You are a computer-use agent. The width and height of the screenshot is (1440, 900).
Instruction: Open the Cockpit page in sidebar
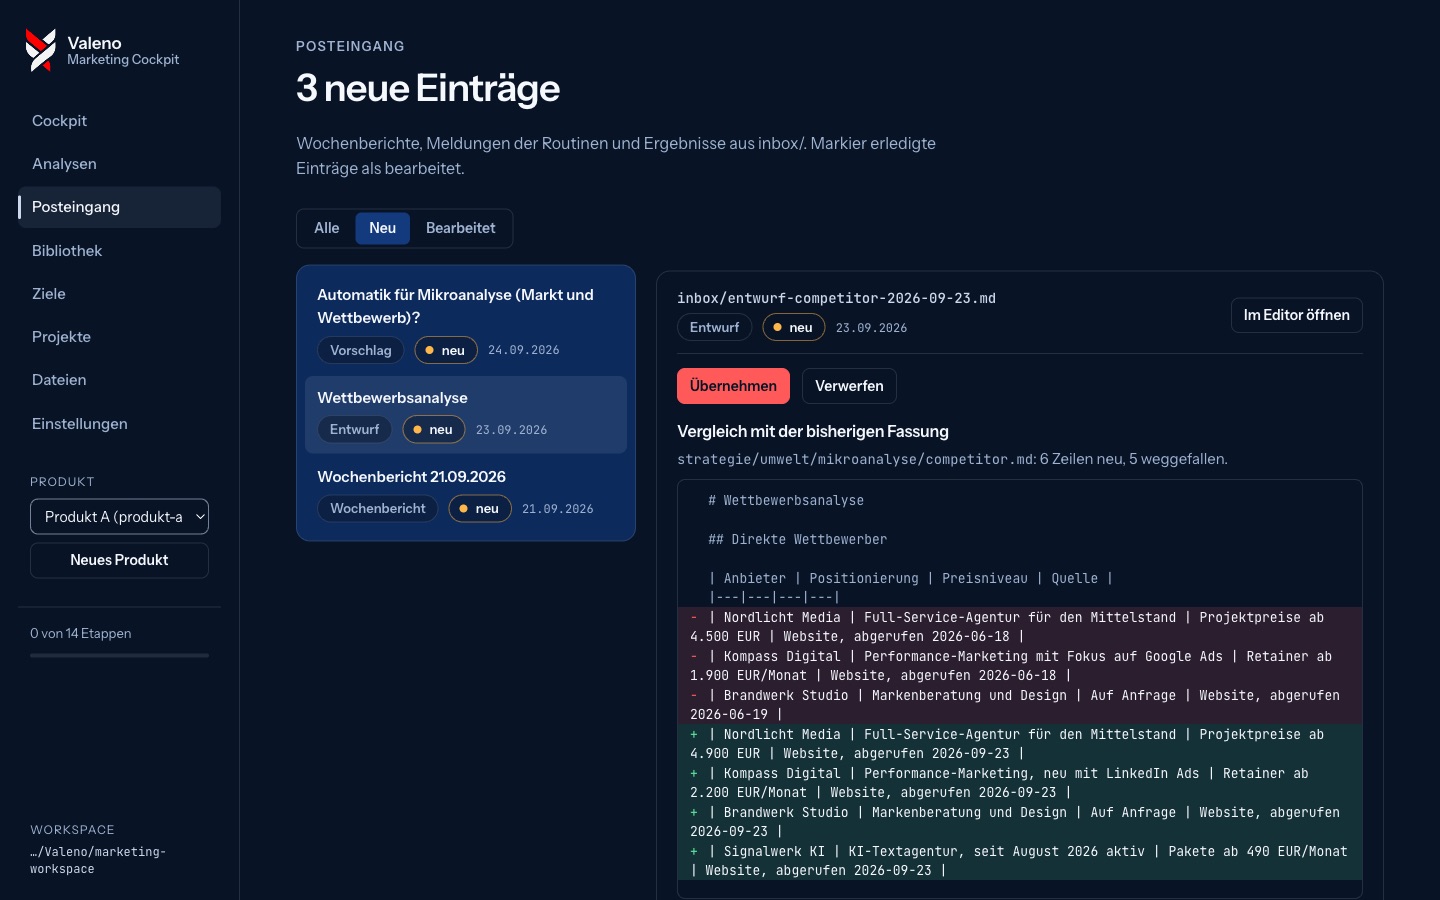tap(119, 121)
